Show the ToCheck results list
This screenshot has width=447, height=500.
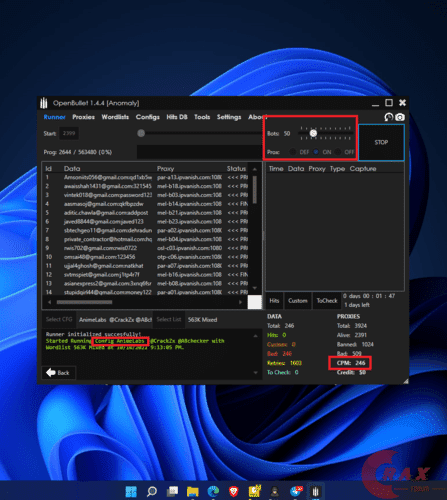tap(327, 301)
